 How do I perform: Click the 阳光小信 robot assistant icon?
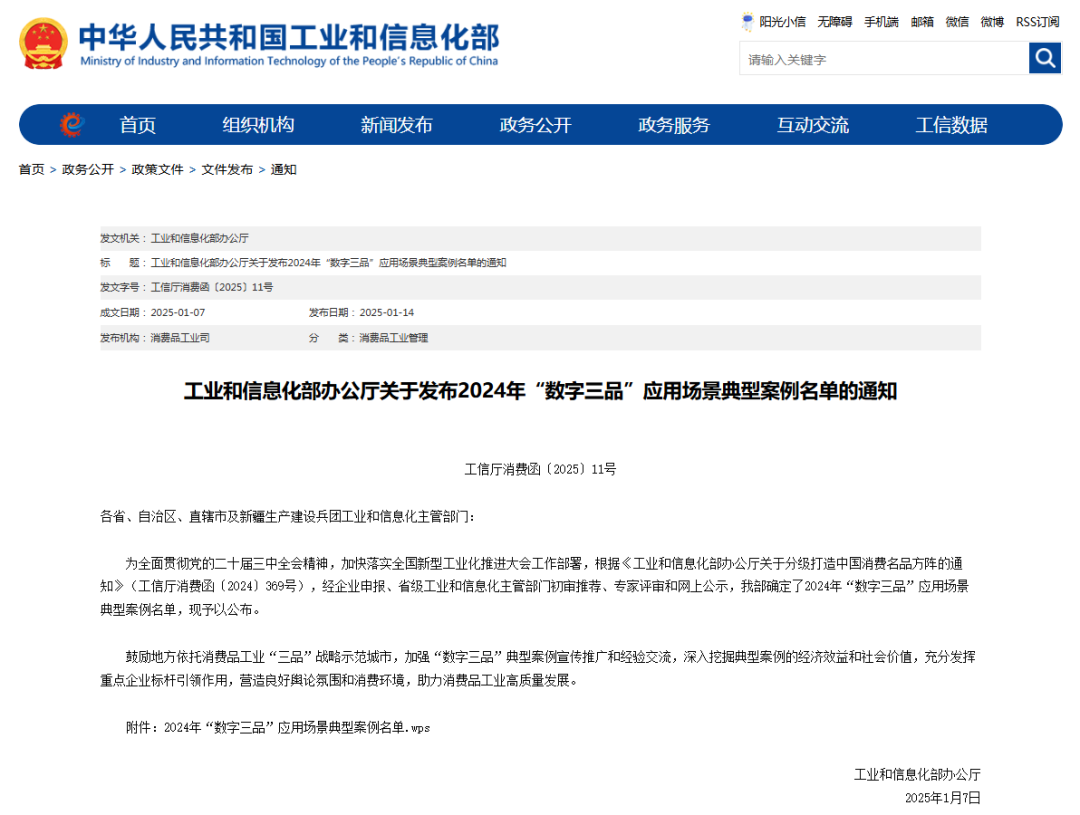tap(746, 21)
